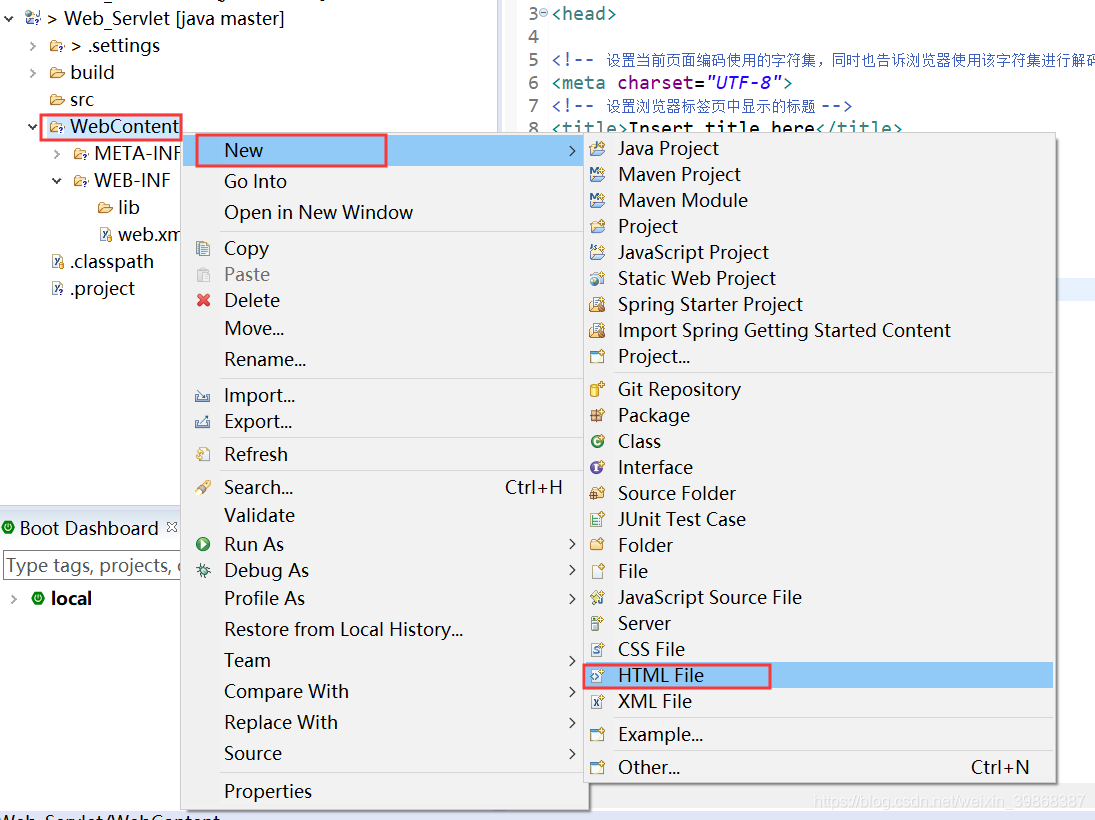Choose Example... in New submenu

[818, 735]
